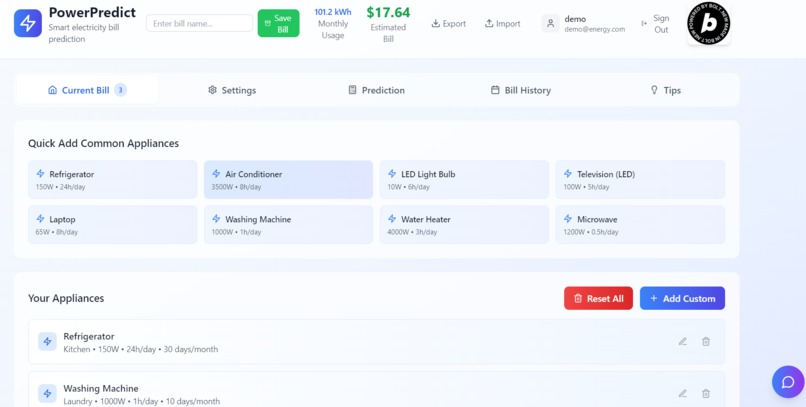Click Sign Out
Viewport: 806px width, 407px height.
(x=655, y=24)
